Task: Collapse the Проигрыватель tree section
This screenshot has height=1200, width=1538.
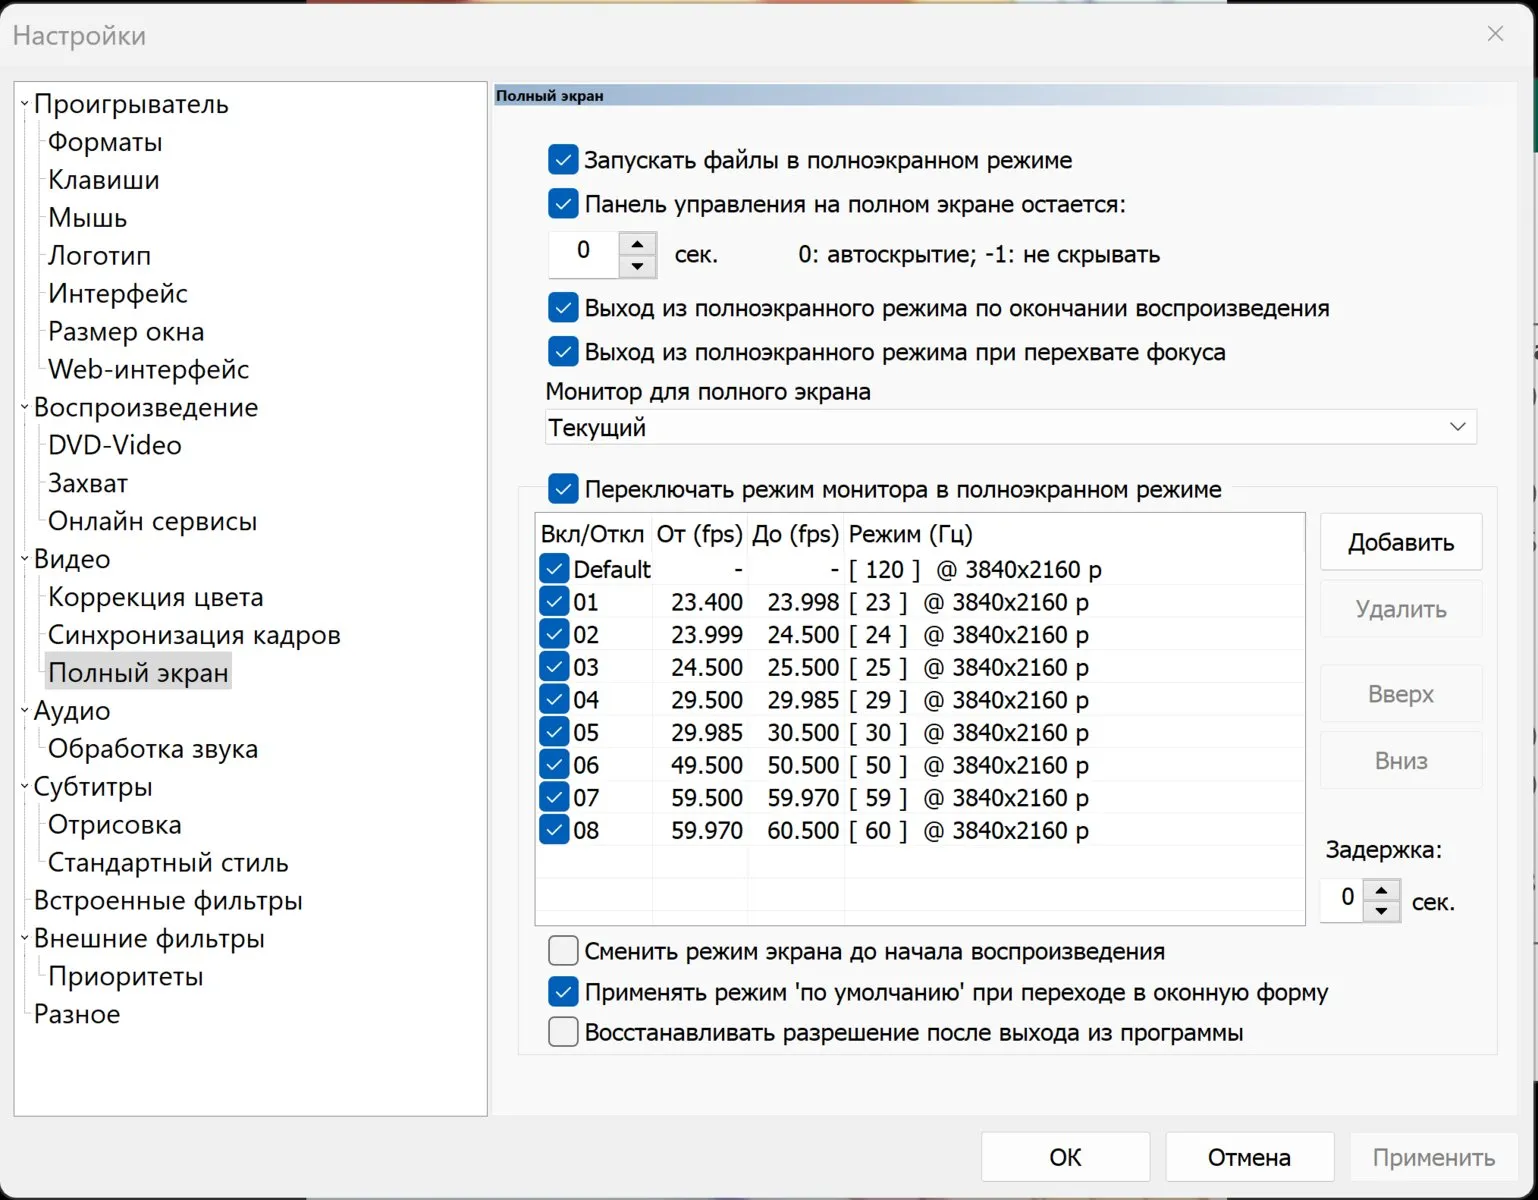Action: click(24, 104)
